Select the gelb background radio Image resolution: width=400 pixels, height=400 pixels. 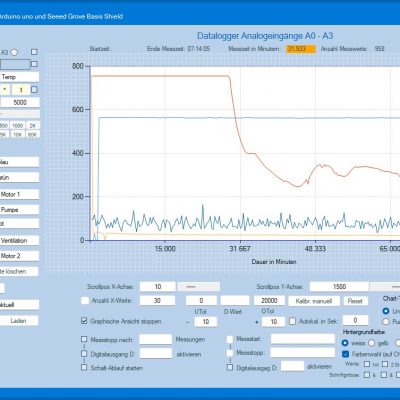point(371,343)
